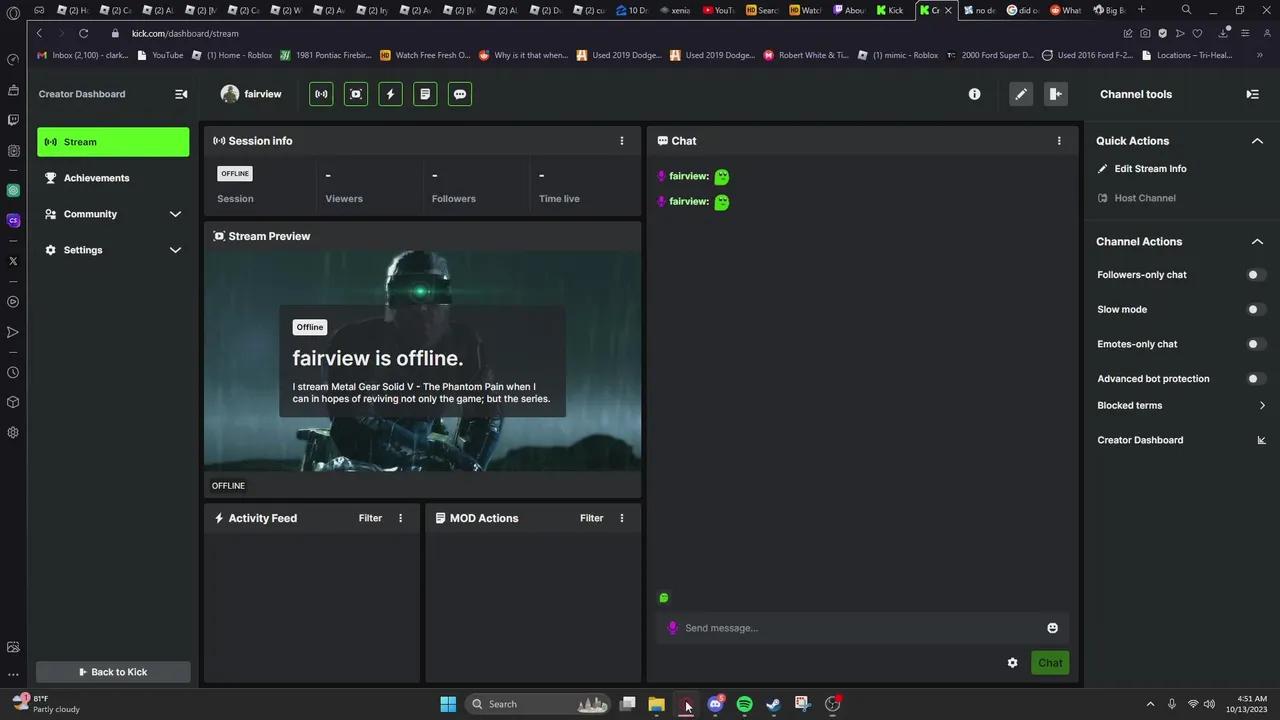Image resolution: width=1280 pixels, height=720 pixels.
Task: Open the Roblox Home bookmark
Action: point(232,55)
